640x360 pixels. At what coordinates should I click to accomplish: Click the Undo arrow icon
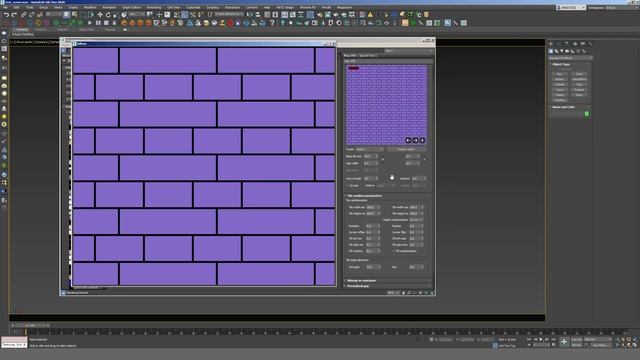point(7,15)
